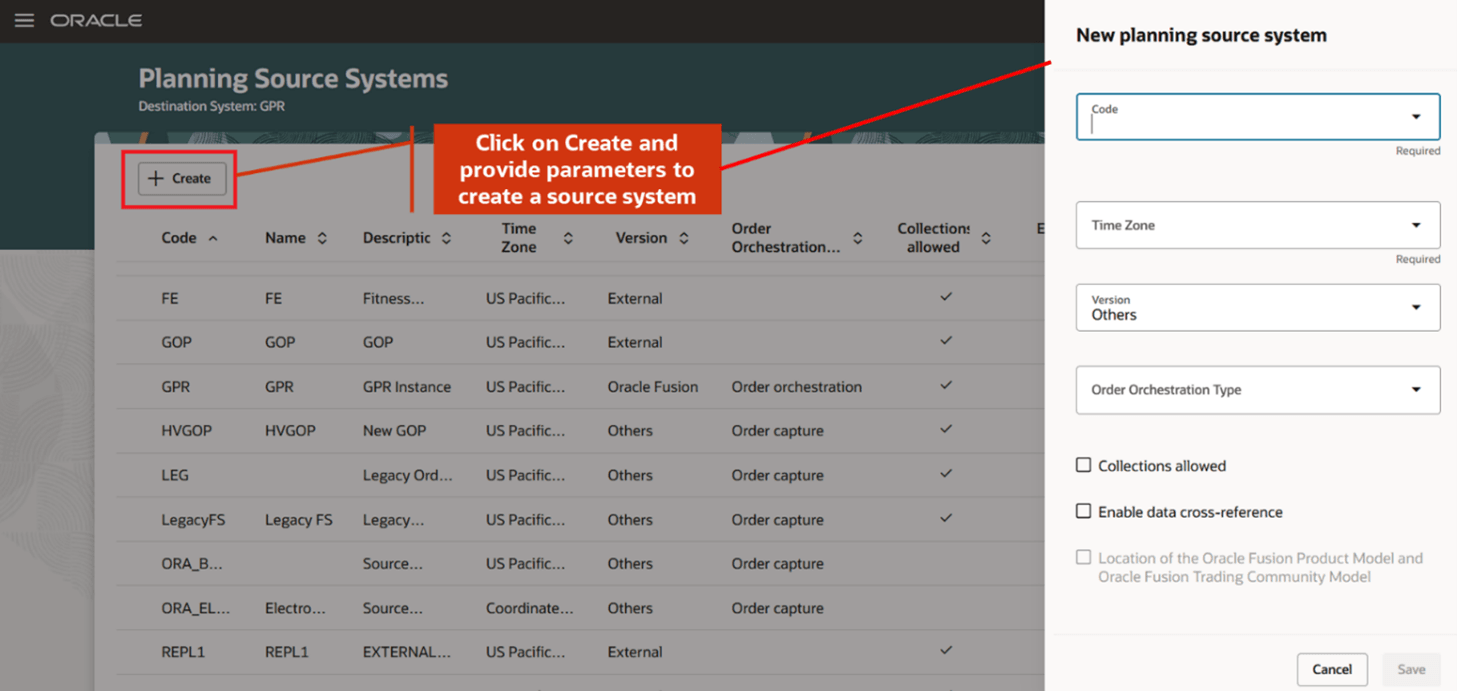Expand the Time Zone dropdown
The image size is (1457, 691).
pos(1416,224)
